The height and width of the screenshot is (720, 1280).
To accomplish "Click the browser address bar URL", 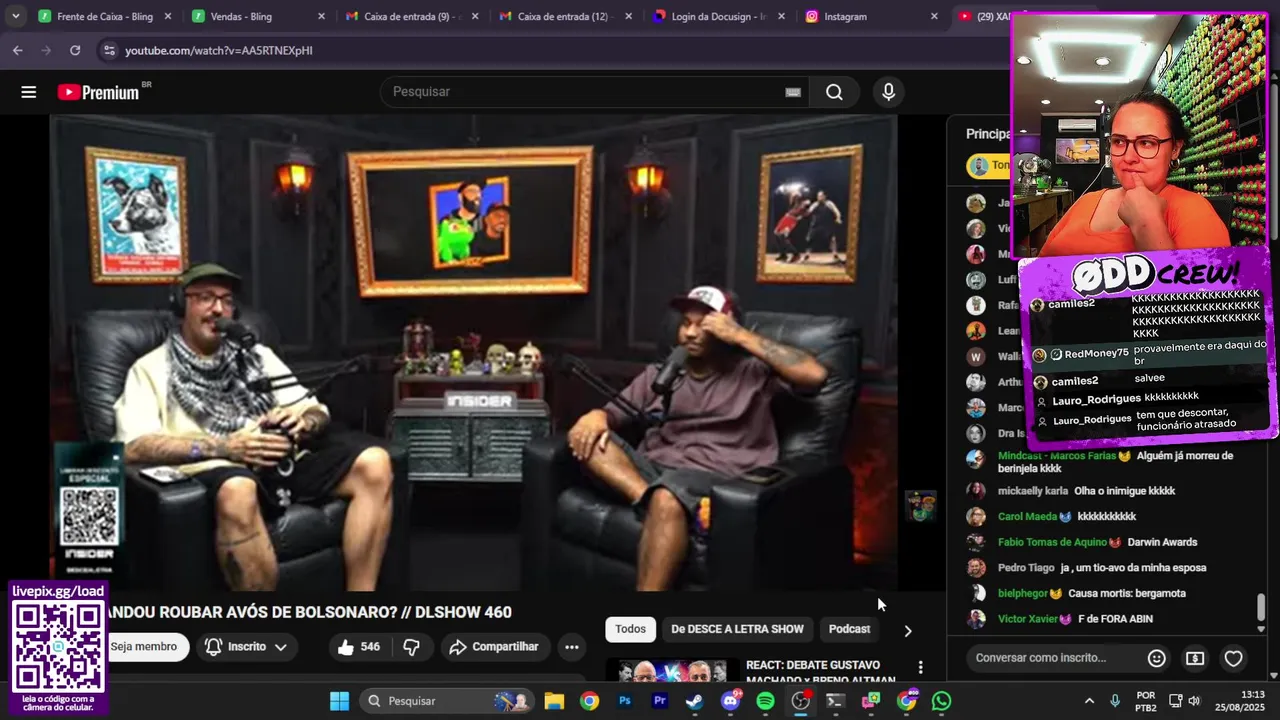I will [219, 50].
